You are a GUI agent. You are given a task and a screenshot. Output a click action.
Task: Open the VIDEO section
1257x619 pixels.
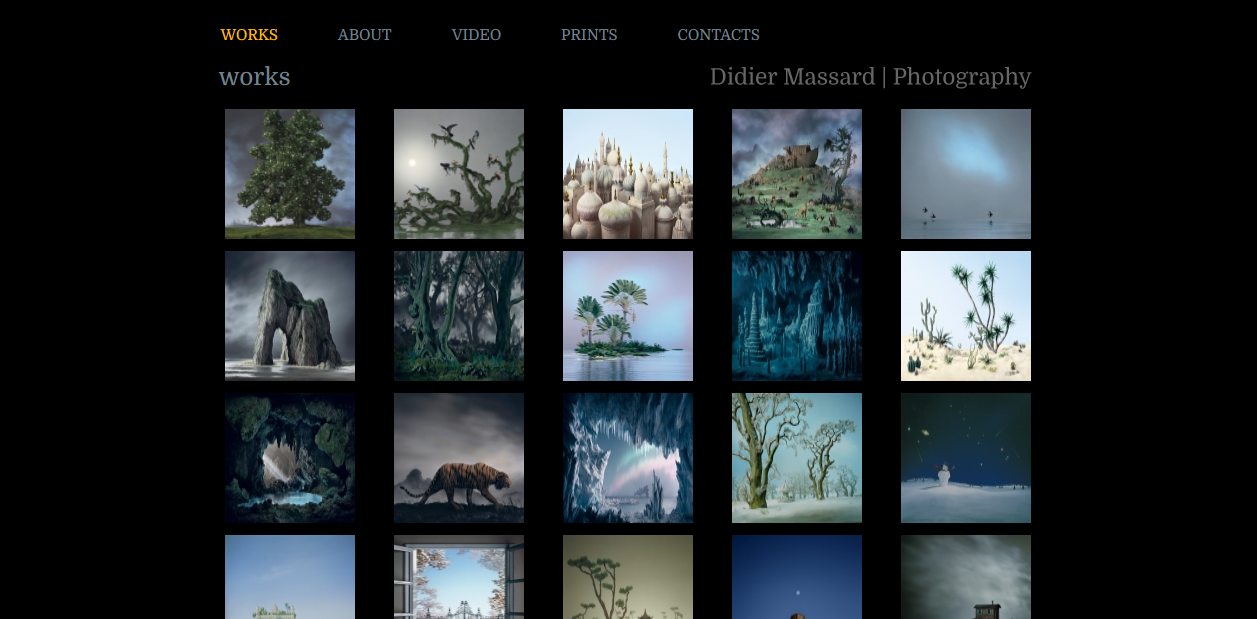tap(476, 35)
